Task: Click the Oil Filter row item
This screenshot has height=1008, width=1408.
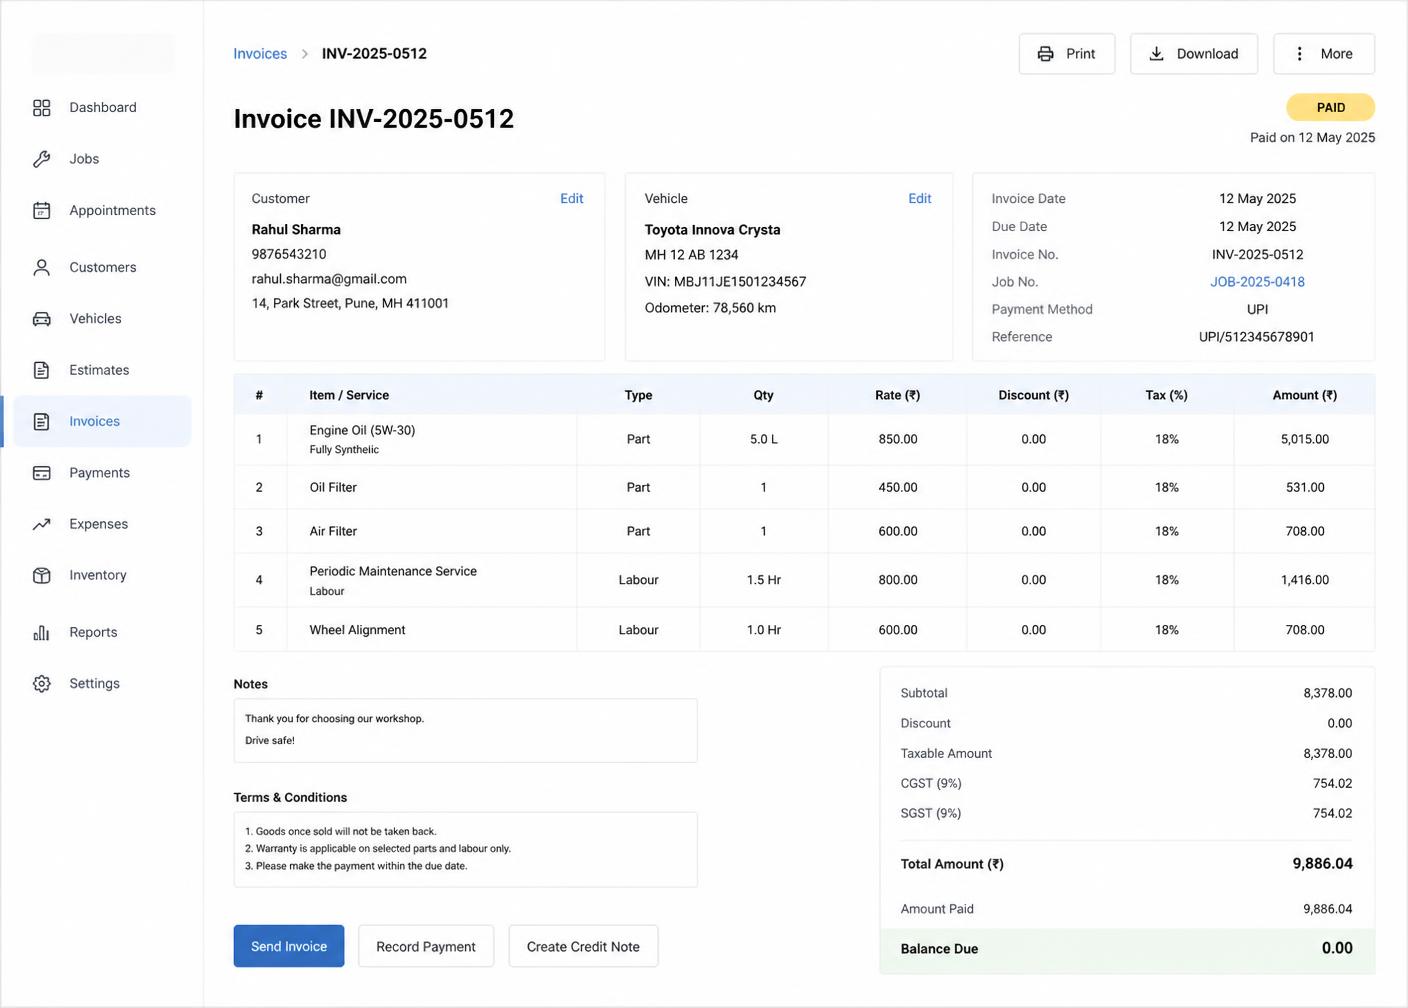Action: click(x=333, y=488)
